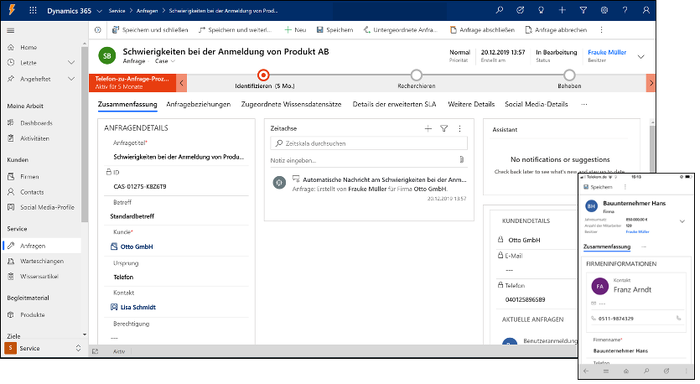The image size is (700, 384).
Task: Collapse the sidebar with the hamburger icon
Action: pos(11,30)
